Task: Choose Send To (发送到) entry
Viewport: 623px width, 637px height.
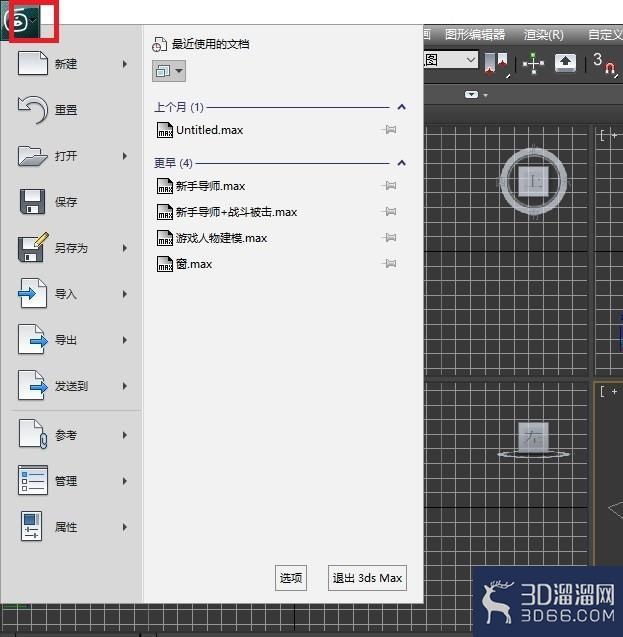Action: coord(71,386)
